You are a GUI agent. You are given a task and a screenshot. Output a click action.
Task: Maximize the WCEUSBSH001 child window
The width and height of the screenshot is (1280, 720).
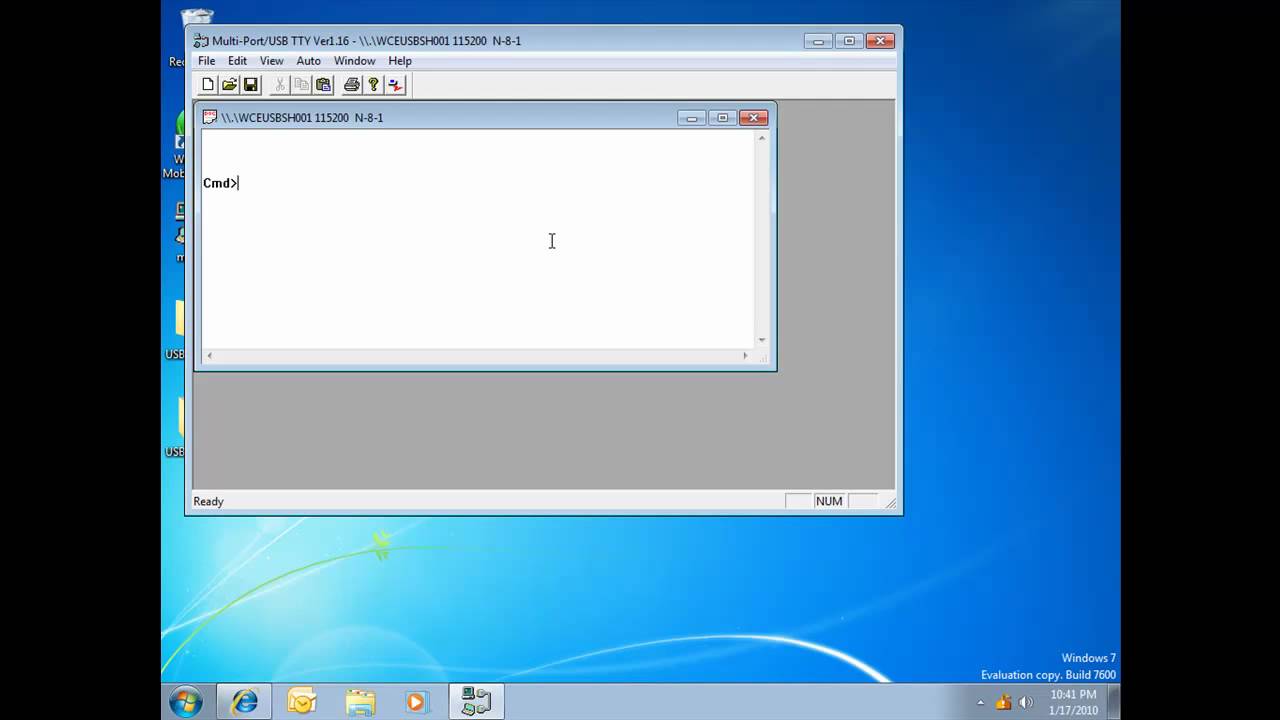[723, 118]
